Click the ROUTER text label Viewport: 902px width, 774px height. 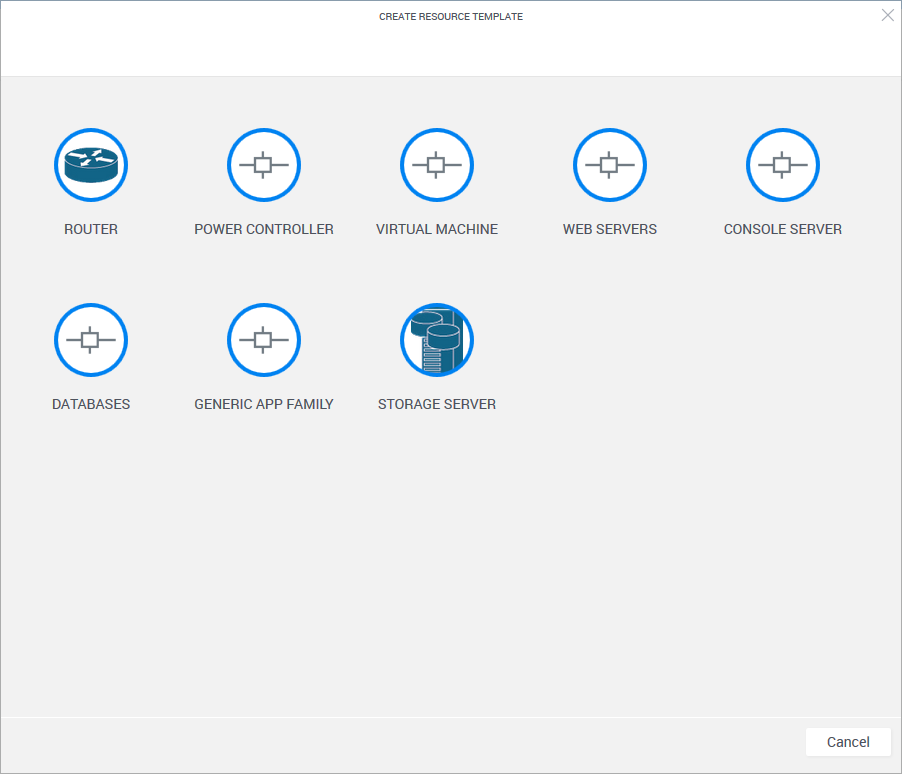click(91, 229)
